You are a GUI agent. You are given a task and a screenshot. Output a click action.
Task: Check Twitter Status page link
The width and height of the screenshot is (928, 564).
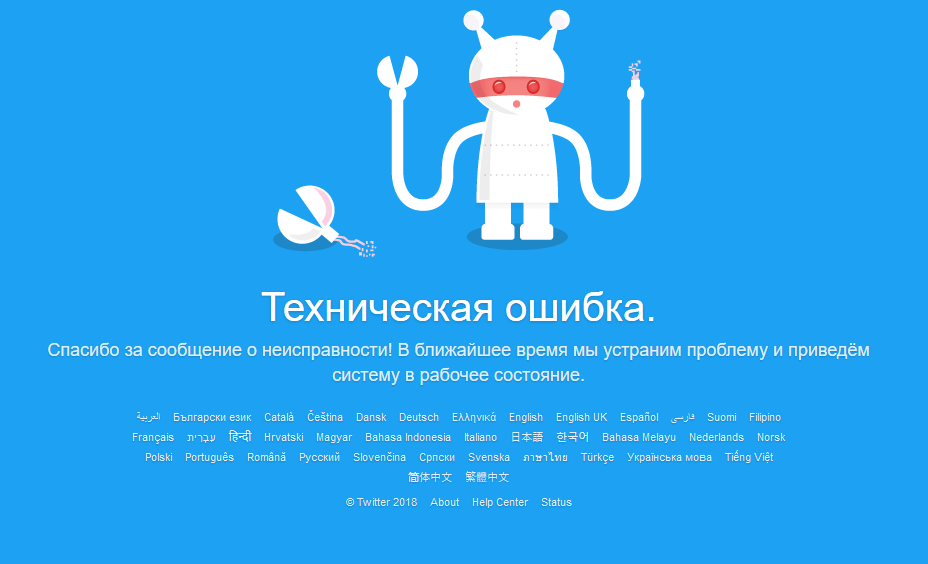556,502
